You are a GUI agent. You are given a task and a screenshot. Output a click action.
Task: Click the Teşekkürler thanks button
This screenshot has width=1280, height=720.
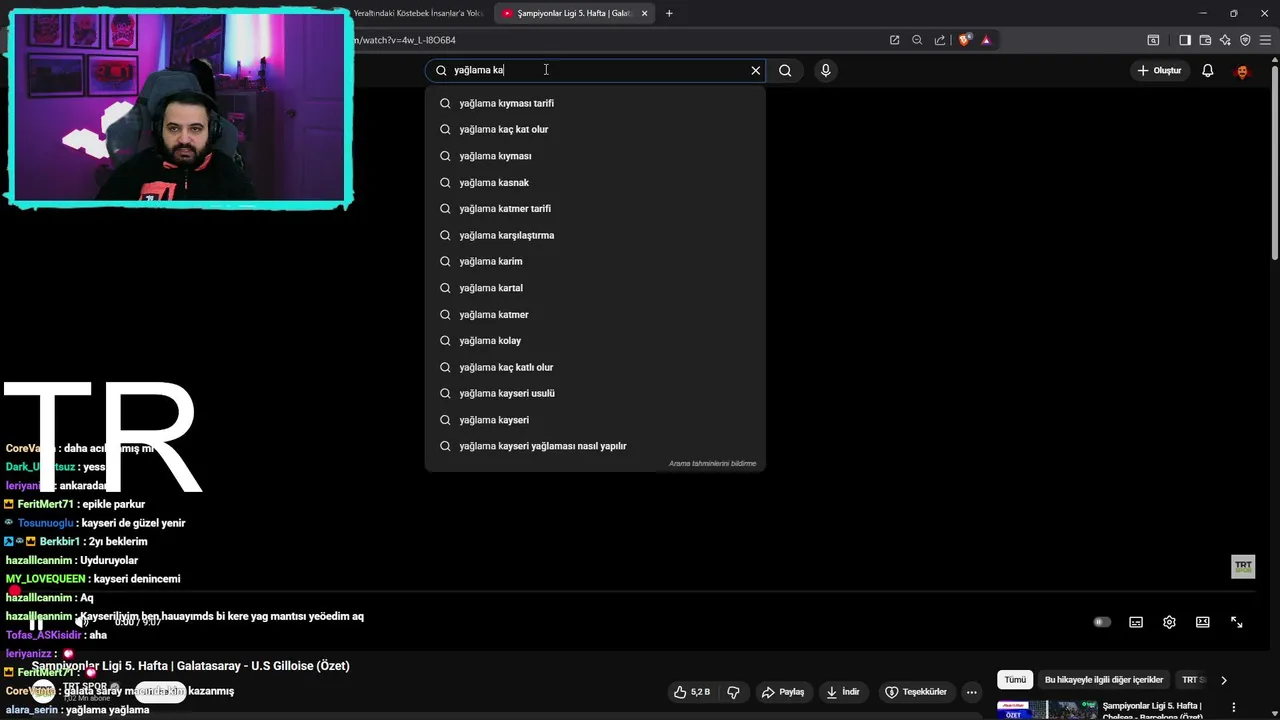tap(915, 692)
